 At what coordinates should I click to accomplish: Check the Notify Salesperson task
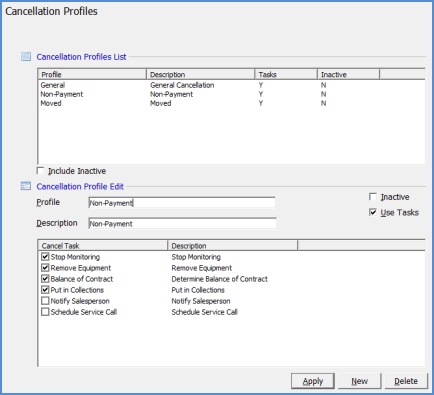45,301
